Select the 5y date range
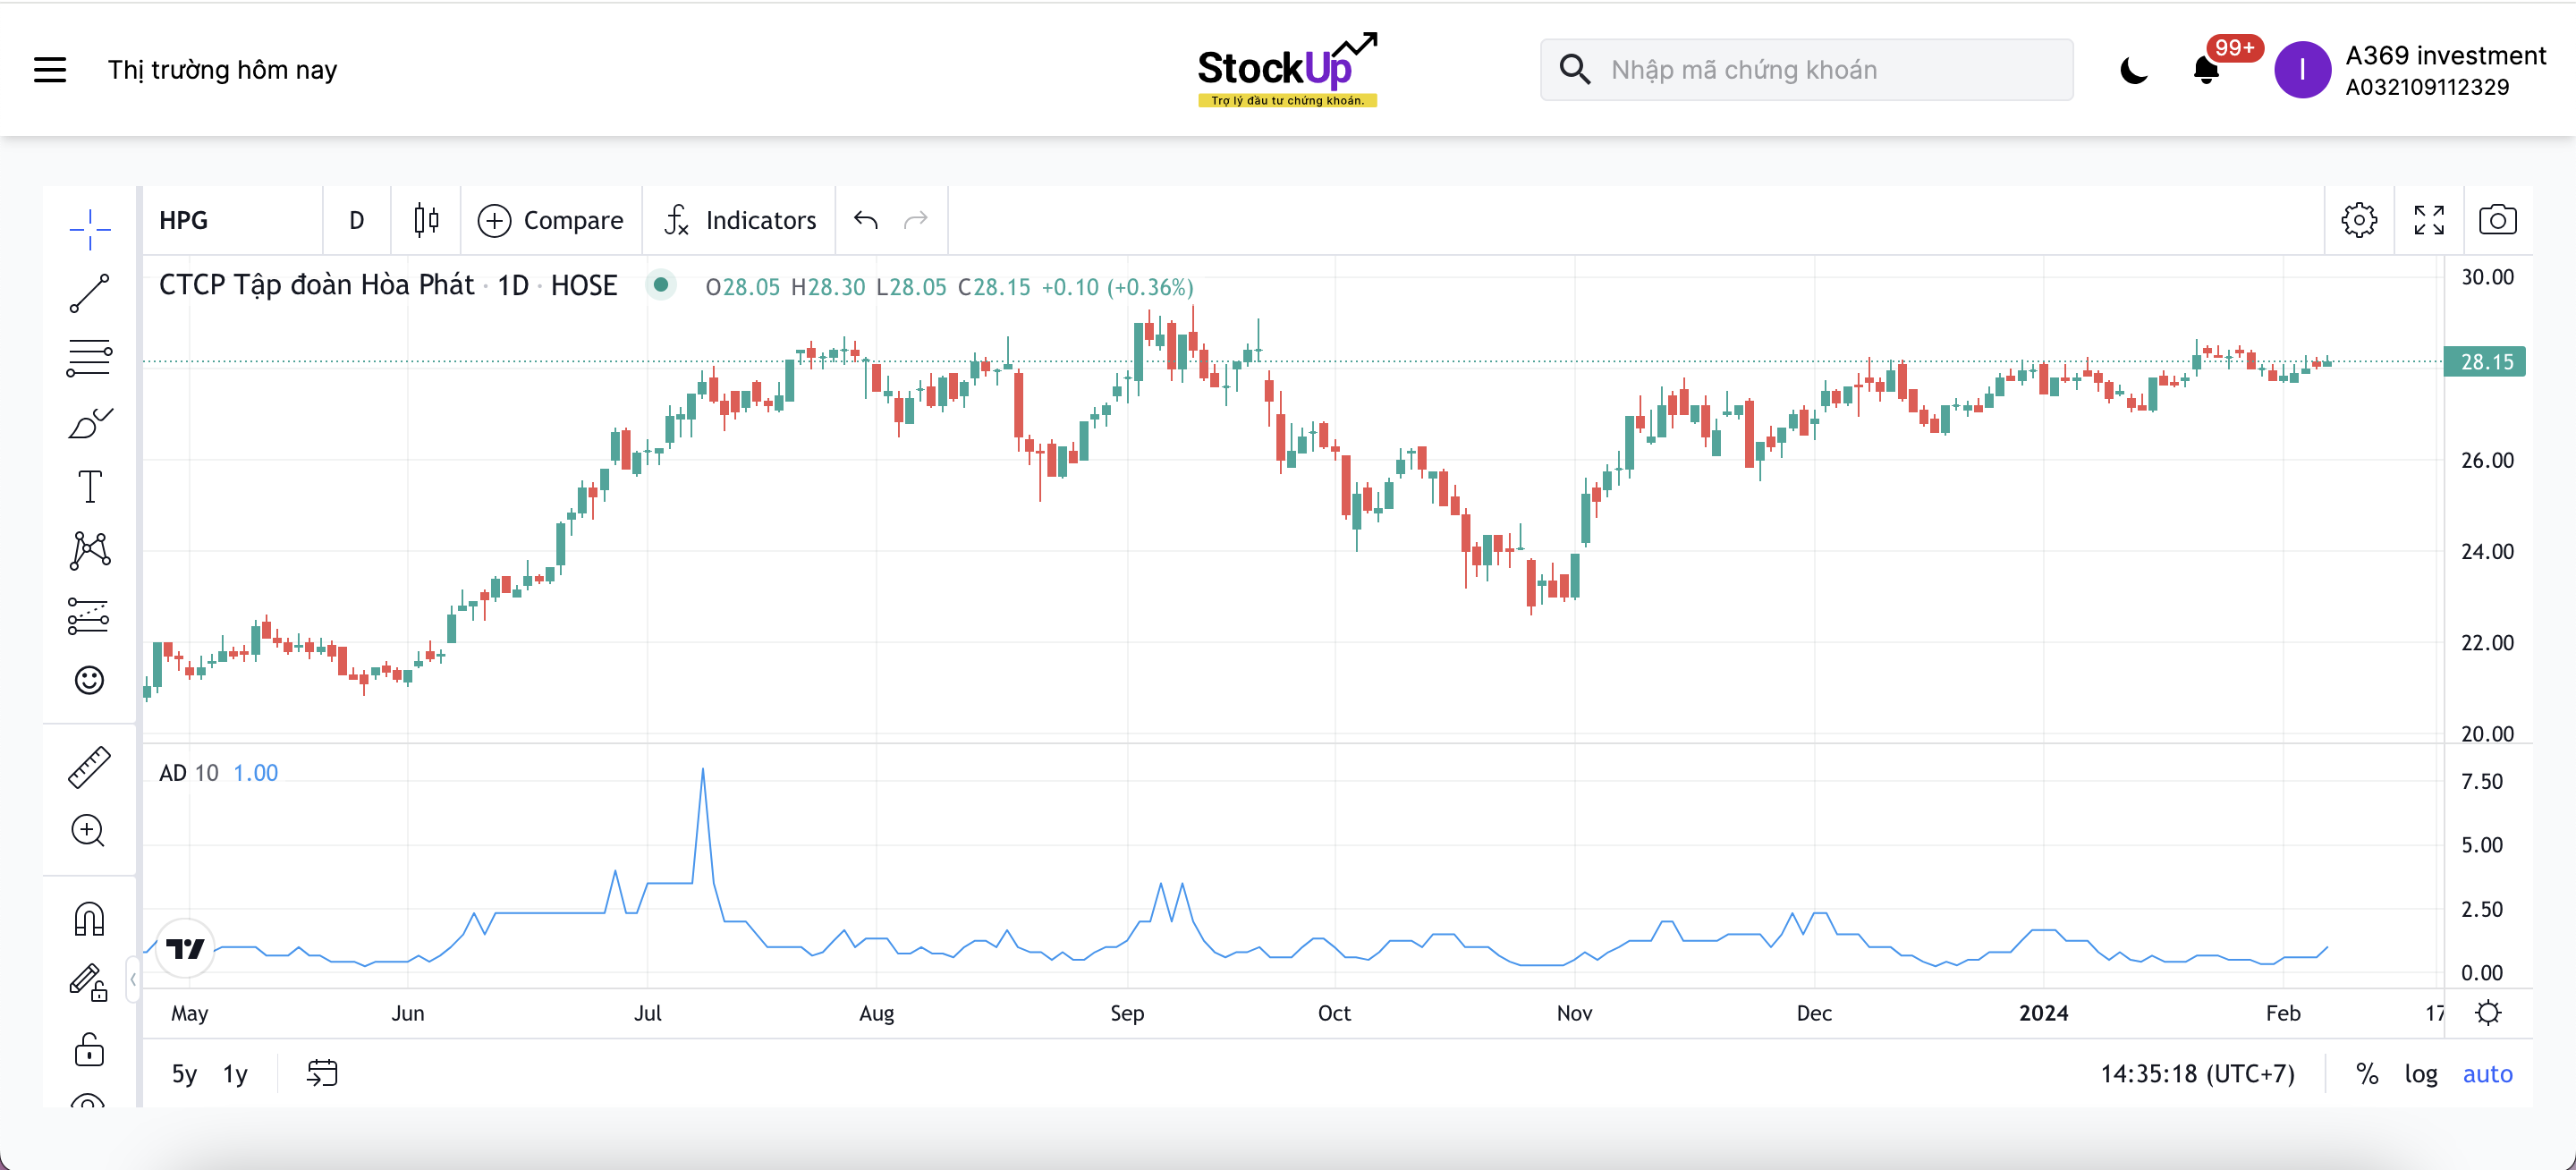Image resolution: width=2576 pixels, height=1170 pixels. coord(185,1074)
